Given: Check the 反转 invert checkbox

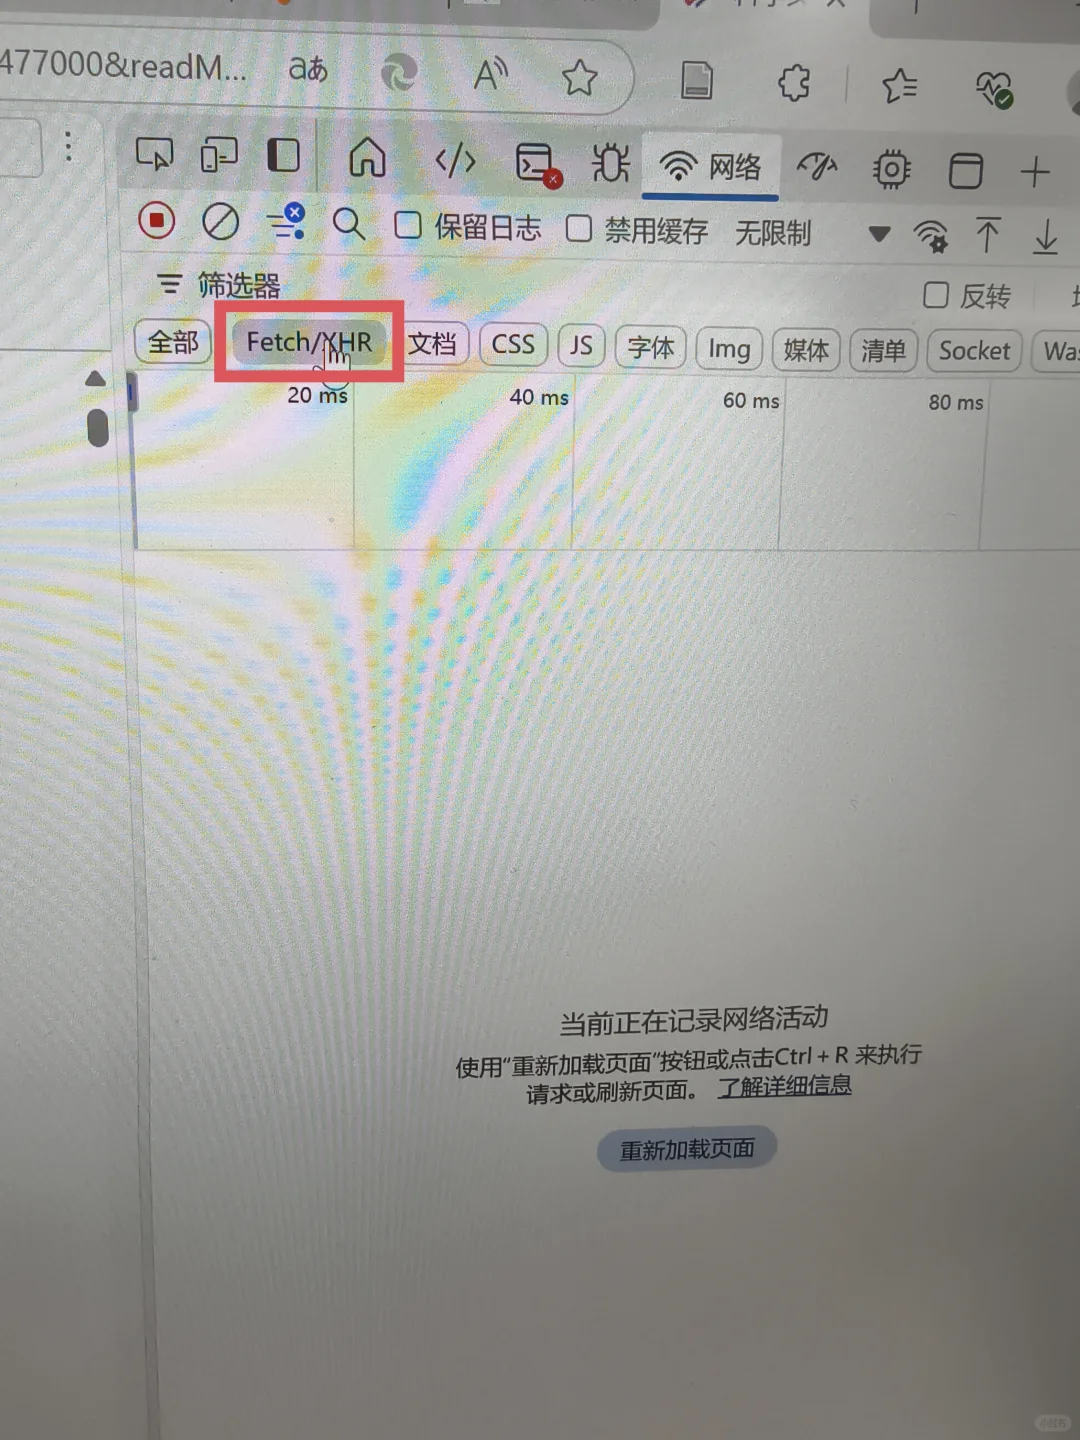Looking at the screenshot, I should (x=935, y=295).
